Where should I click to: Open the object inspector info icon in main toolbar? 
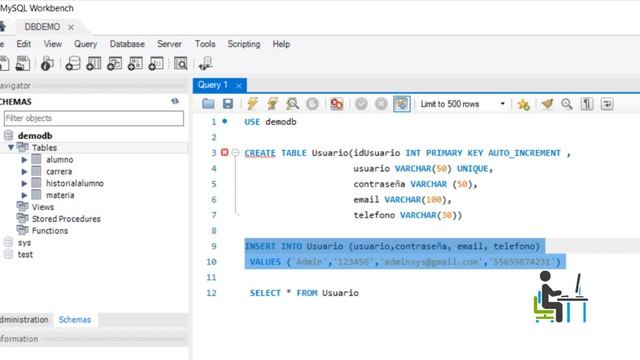(x=47, y=64)
